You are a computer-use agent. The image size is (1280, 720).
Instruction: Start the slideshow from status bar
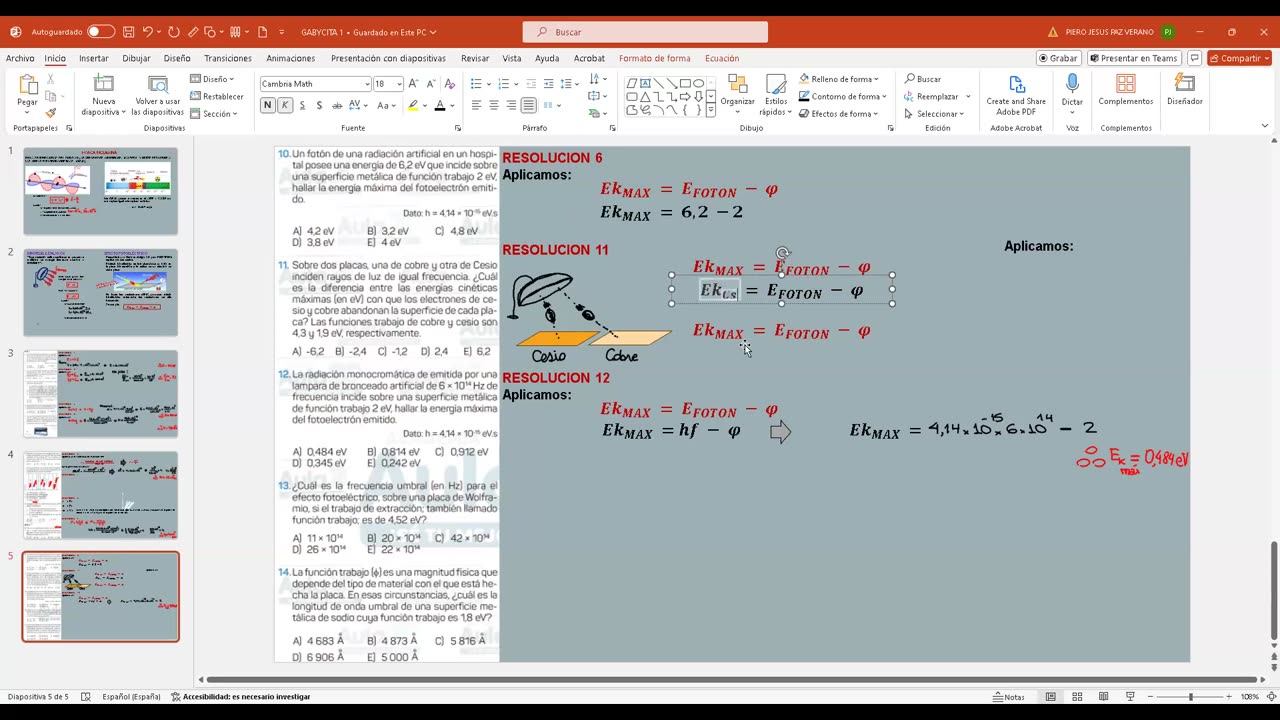coord(1130,697)
